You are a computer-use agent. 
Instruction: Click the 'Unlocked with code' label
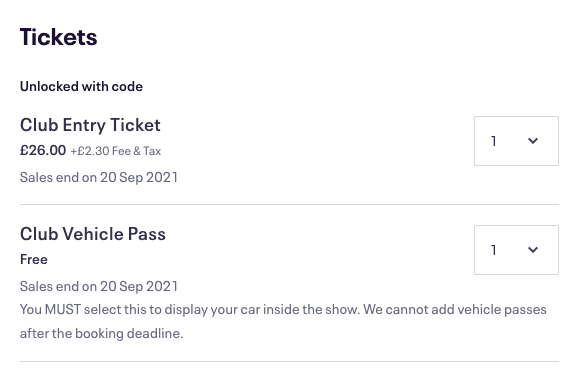pos(81,86)
